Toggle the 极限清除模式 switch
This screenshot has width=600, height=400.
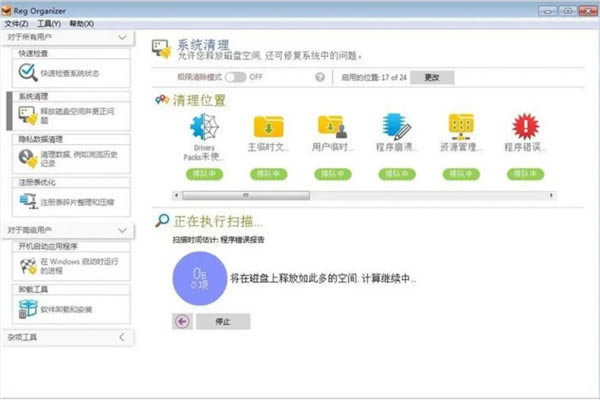pos(235,77)
